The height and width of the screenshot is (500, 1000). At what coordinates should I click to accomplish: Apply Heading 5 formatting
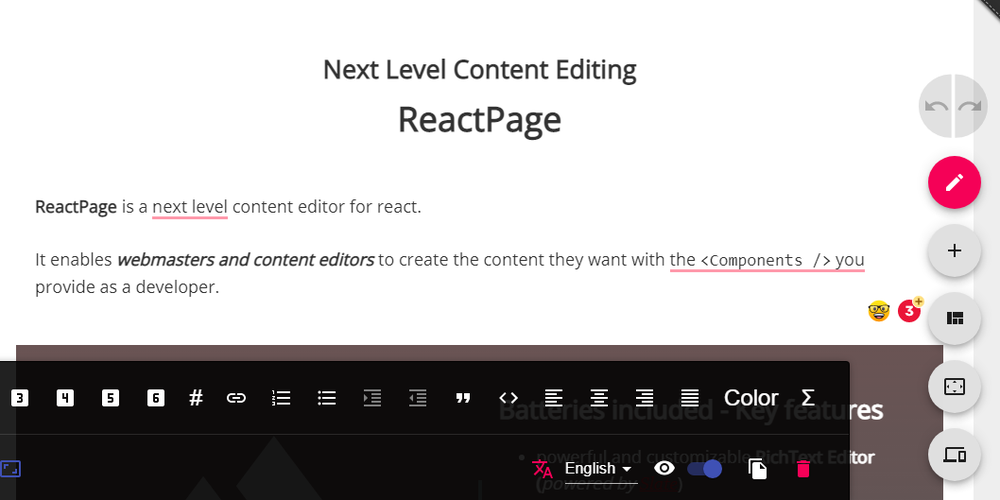[110, 399]
